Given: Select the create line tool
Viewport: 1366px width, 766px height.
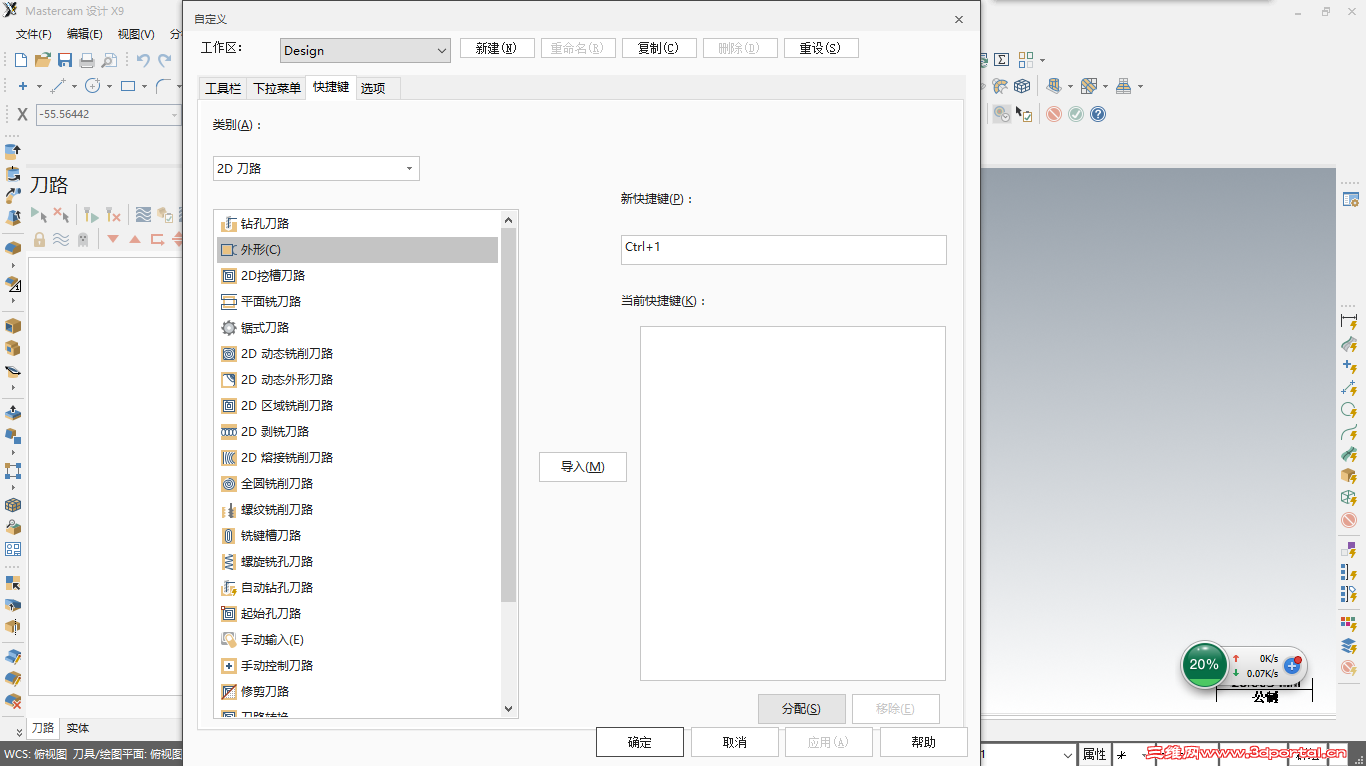Looking at the screenshot, I should [x=57, y=86].
